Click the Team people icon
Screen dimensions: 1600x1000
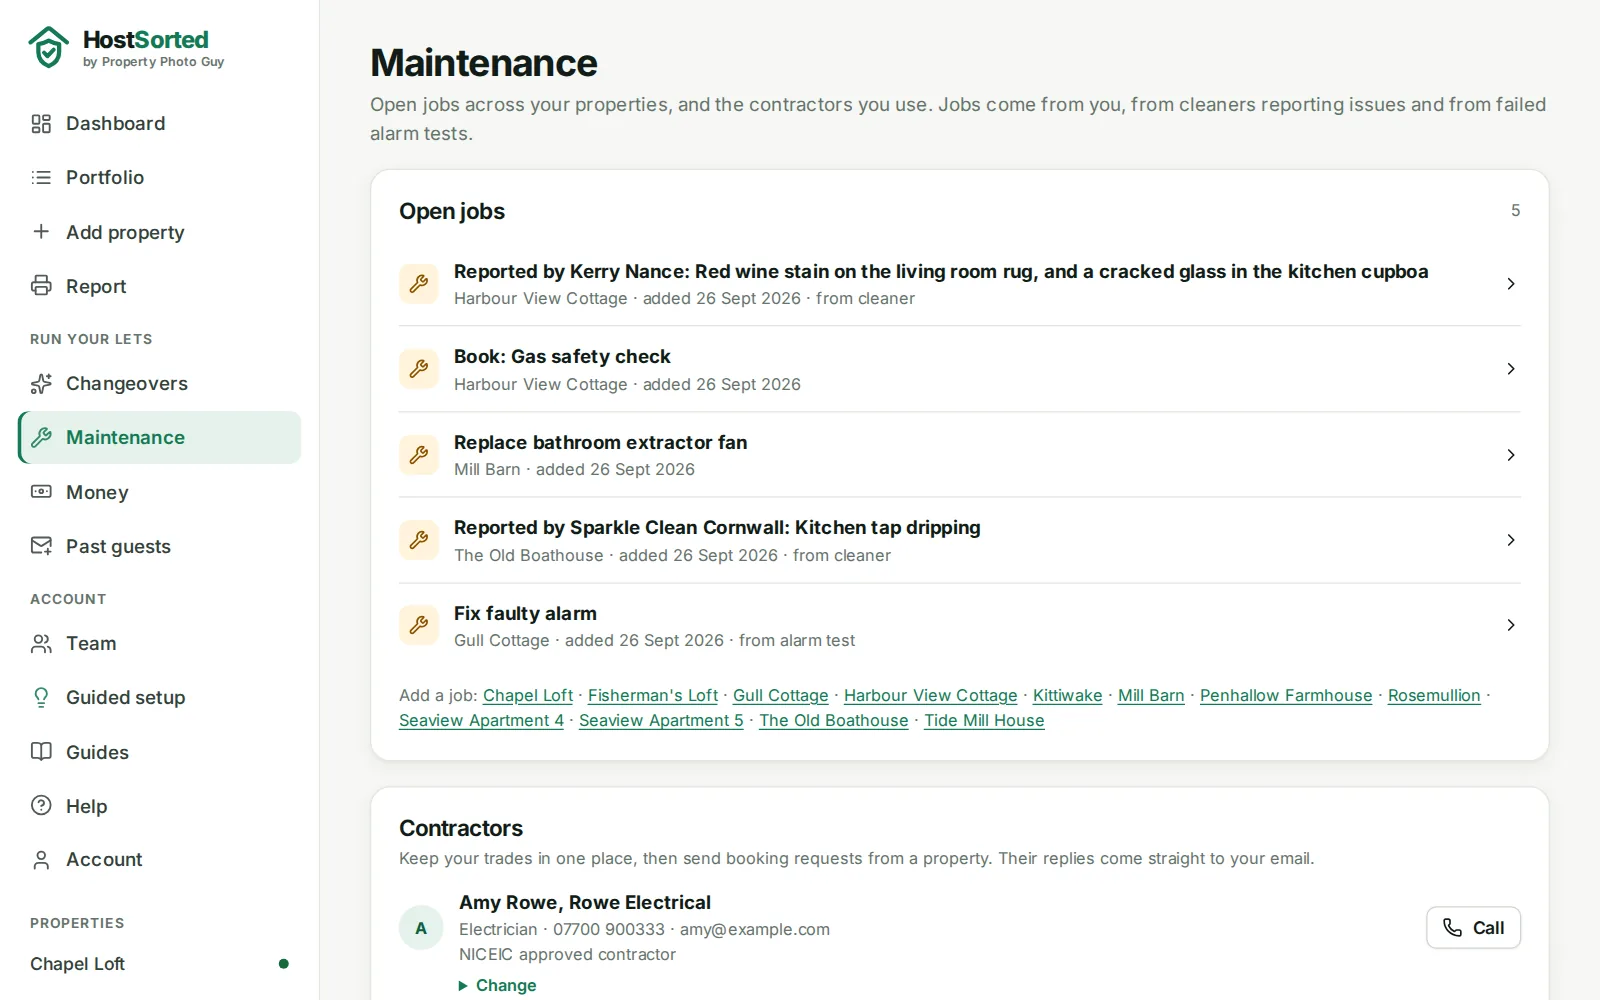coord(41,644)
